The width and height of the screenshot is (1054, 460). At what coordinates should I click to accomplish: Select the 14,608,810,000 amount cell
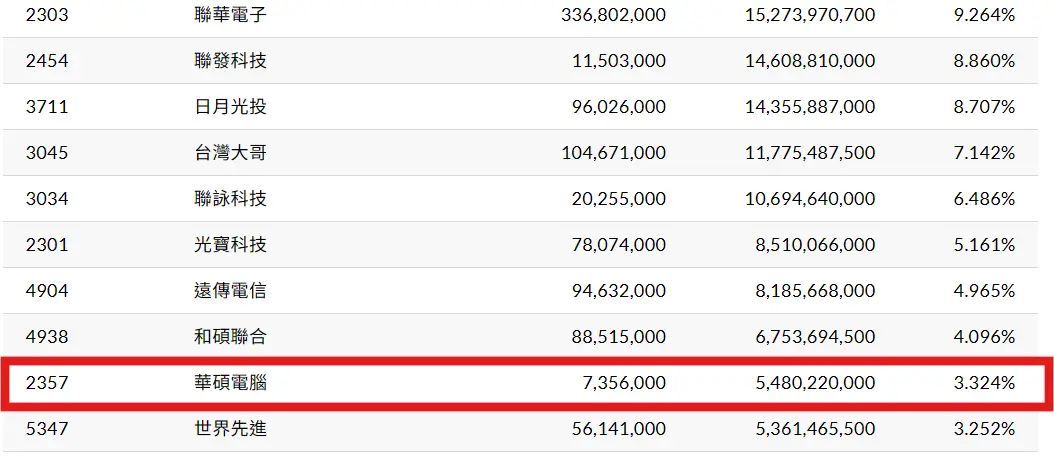coord(810,61)
